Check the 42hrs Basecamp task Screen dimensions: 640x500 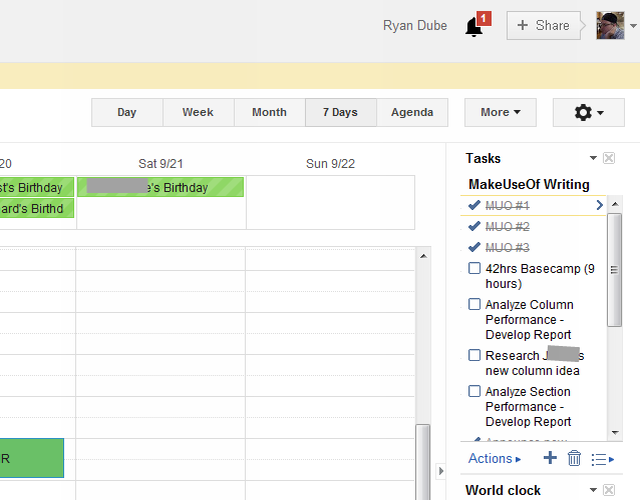475,268
